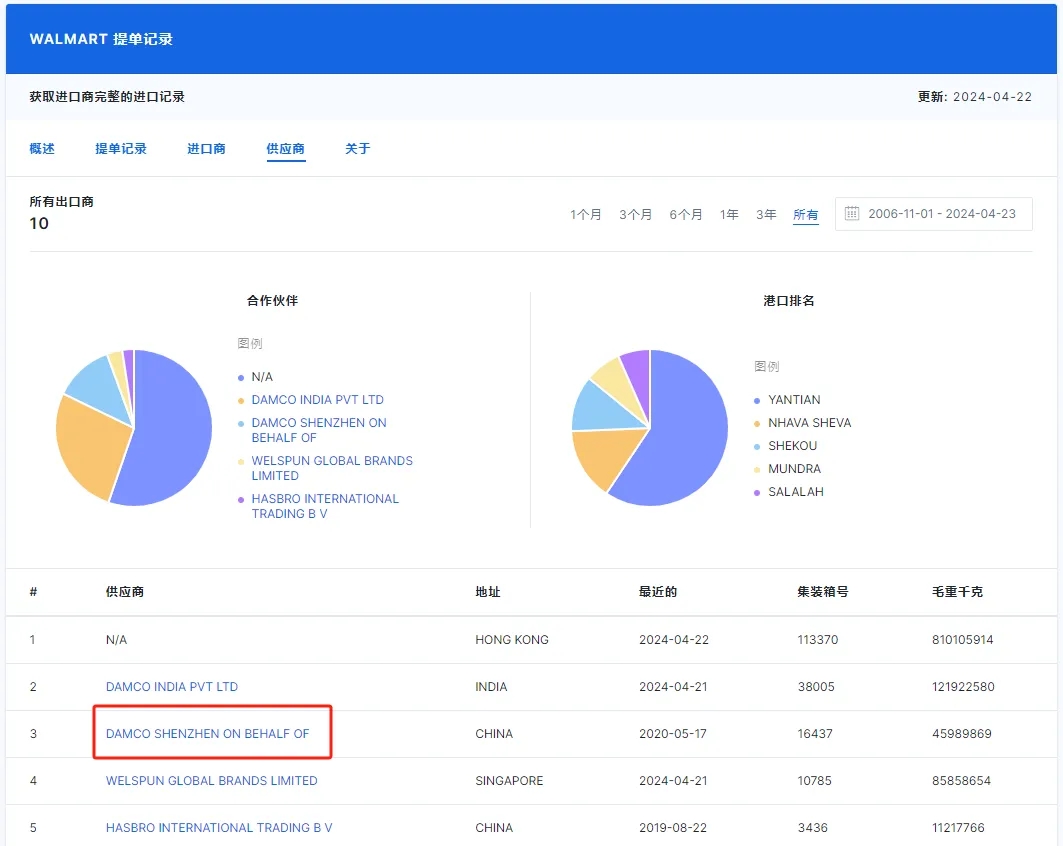This screenshot has height=846, width=1063.
Task: Click the WELSPUN GLOBAL BRANDS LIMITED supplier link
Action: pyautogui.click(x=211, y=780)
